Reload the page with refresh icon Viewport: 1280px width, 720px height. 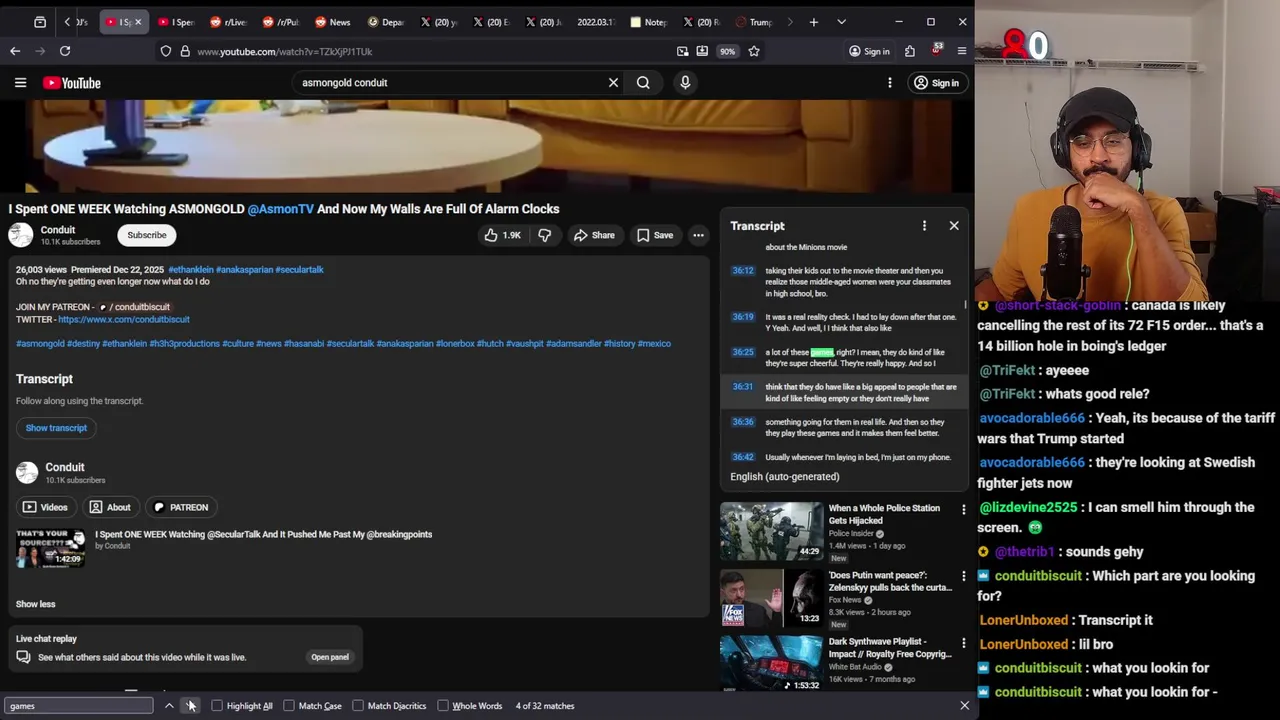[x=65, y=51]
